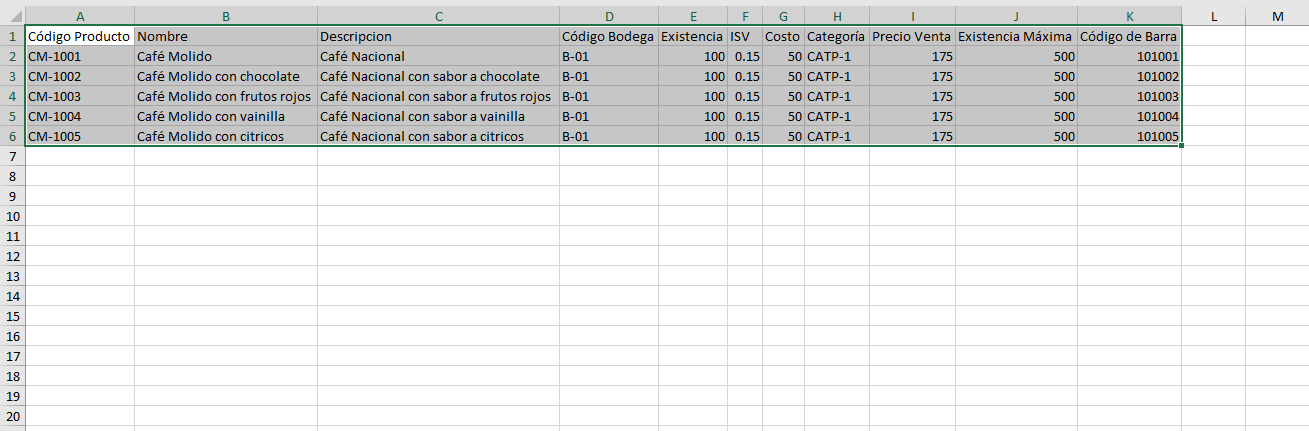
Task: Click cell 'Café Molido con citricos'
Action: (226, 136)
